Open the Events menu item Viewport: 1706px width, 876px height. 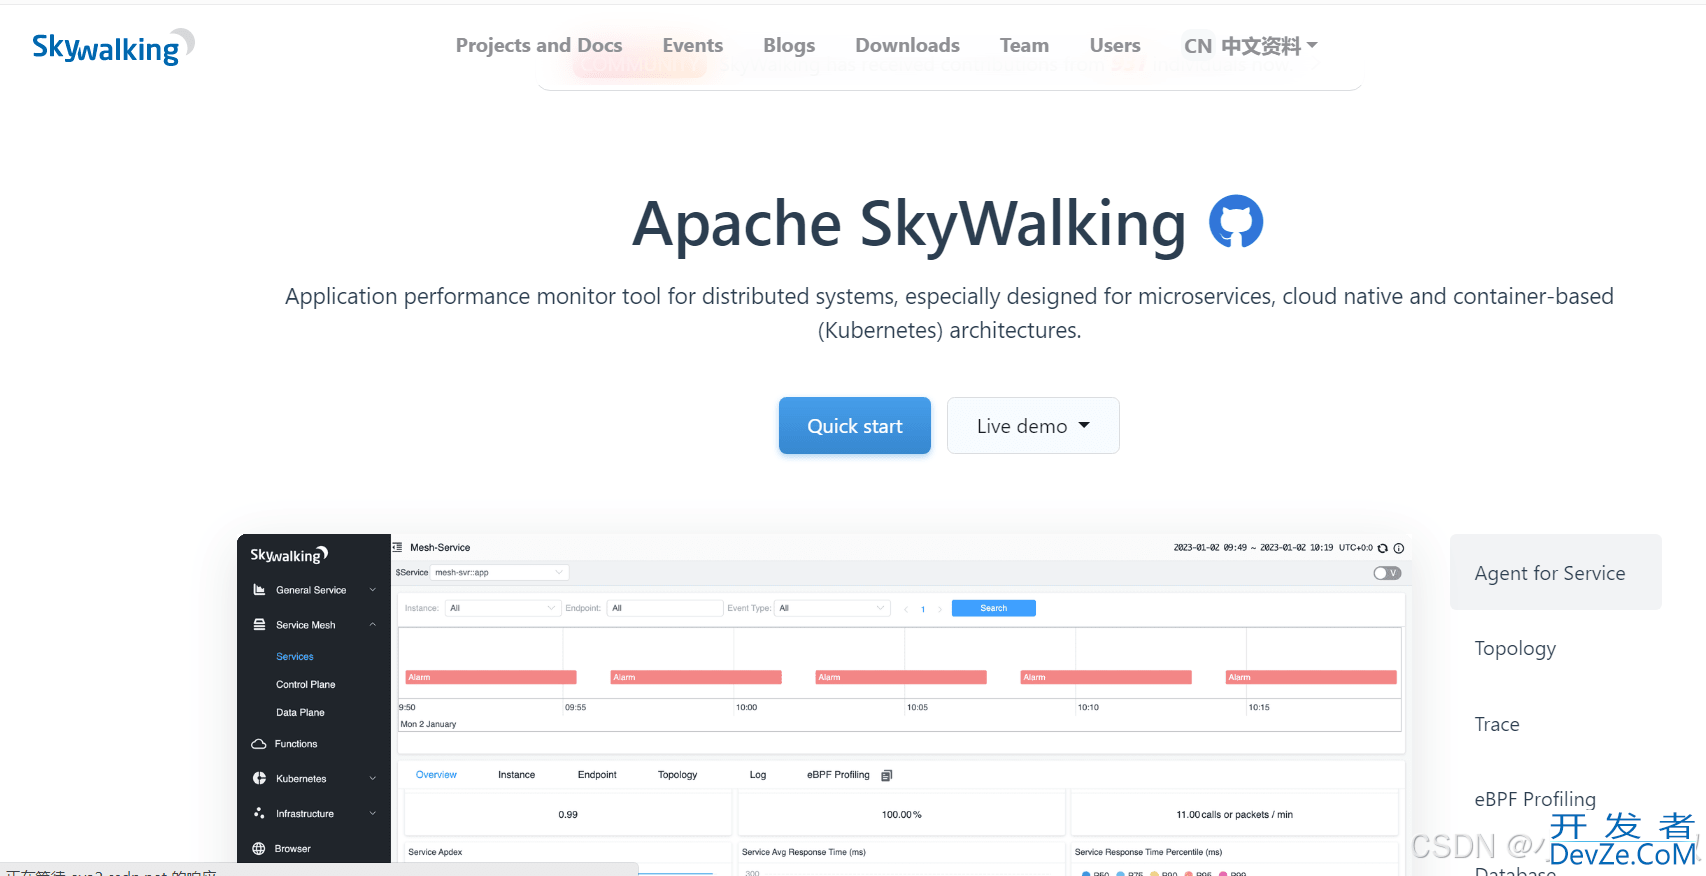coord(693,46)
